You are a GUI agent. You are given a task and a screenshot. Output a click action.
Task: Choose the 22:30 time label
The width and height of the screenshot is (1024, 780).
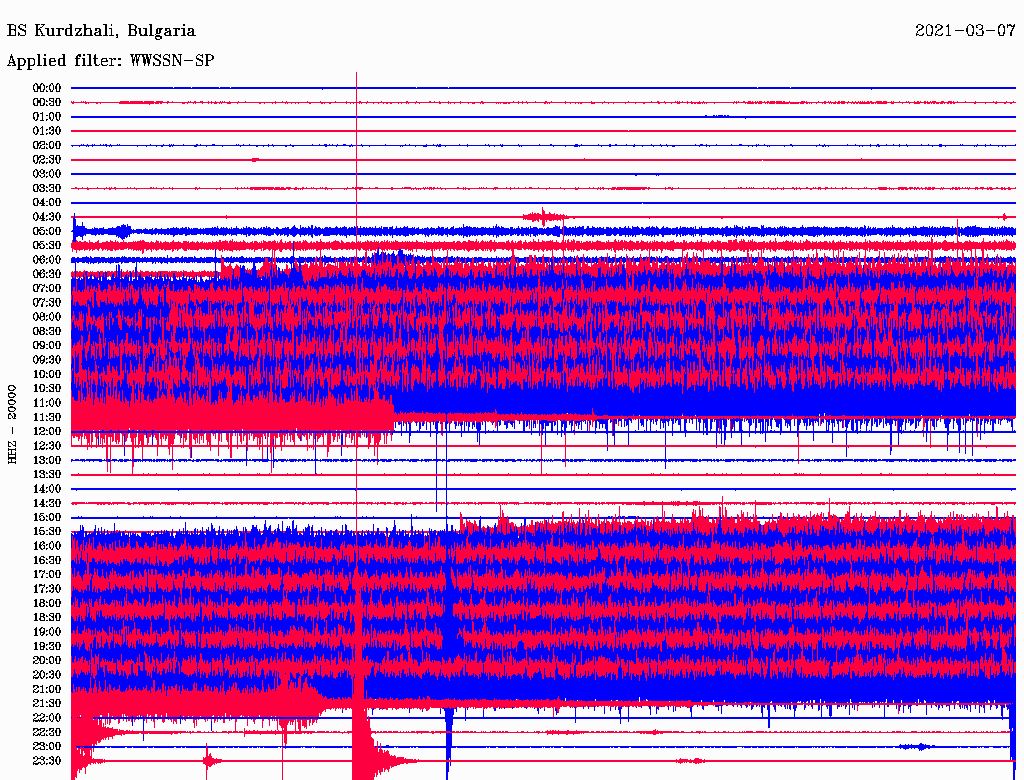click(47, 732)
